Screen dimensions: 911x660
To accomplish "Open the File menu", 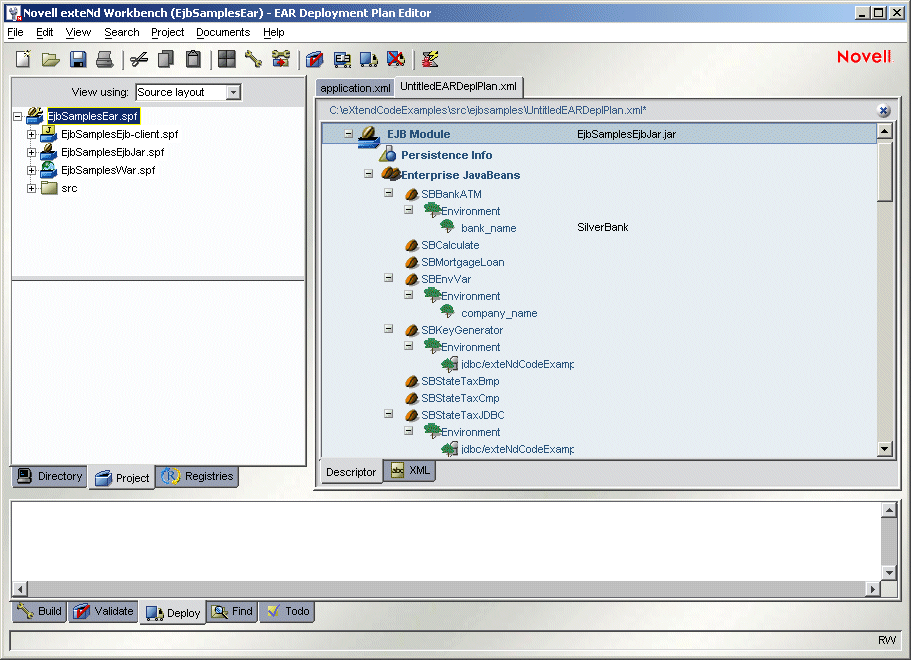I will pos(15,33).
